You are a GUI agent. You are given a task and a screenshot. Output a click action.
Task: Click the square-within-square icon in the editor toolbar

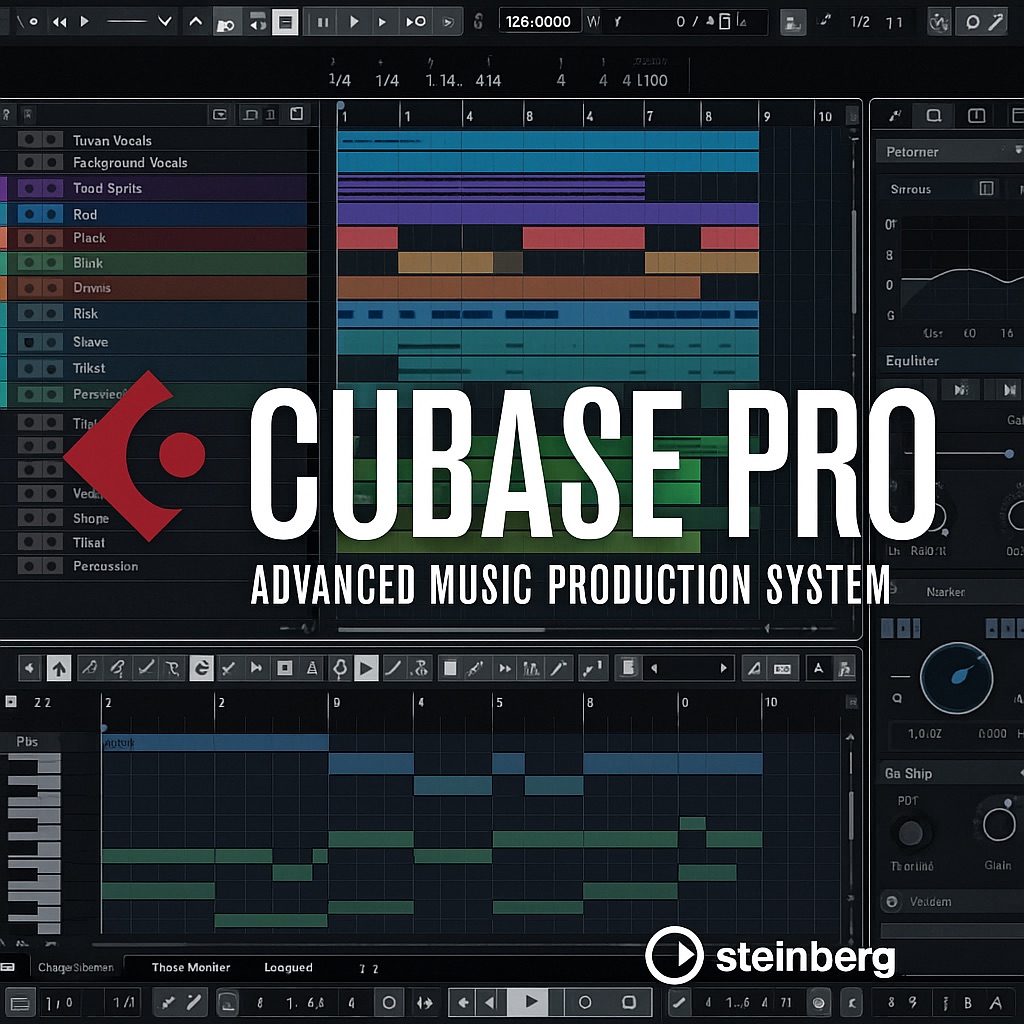[285, 668]
